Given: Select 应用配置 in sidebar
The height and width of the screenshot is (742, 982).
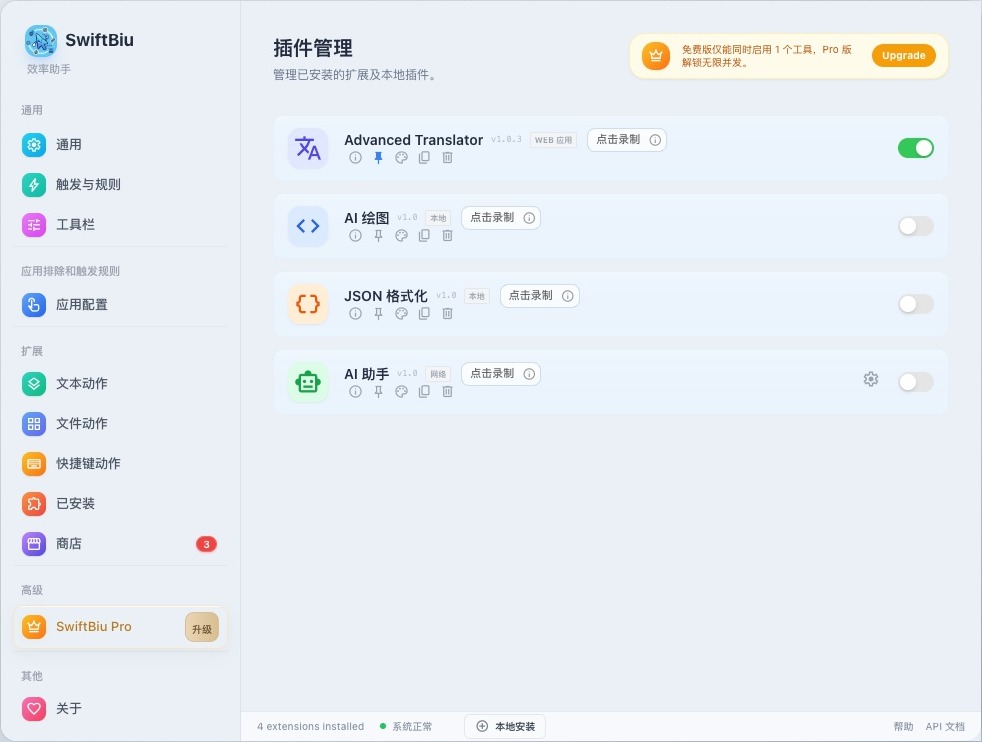Looking at the screenshot, I should click(x=120, y=305).
